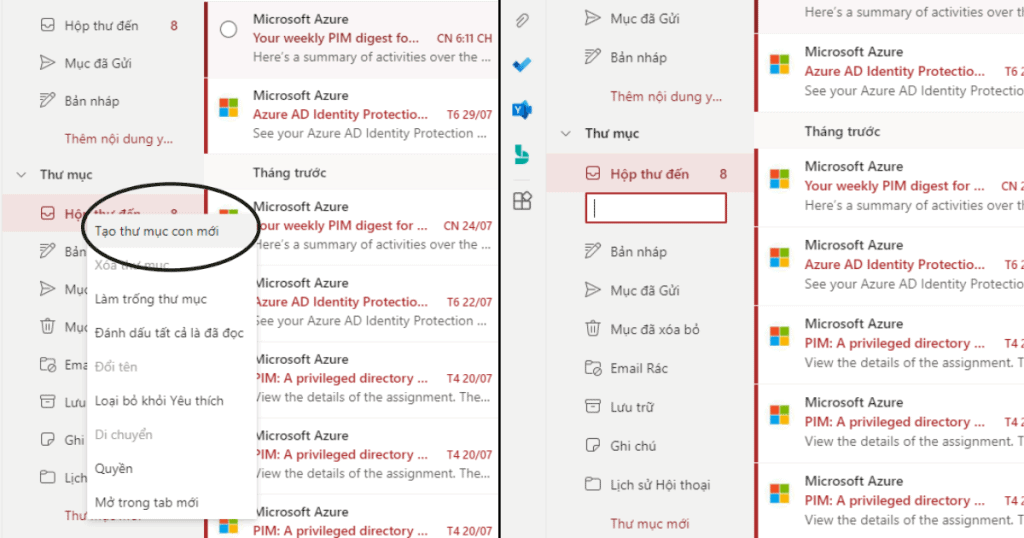Open 'Lưu trữ' archive folder label in right screenshot
The width and height of the screenshot is (1024, 538).
632,407
